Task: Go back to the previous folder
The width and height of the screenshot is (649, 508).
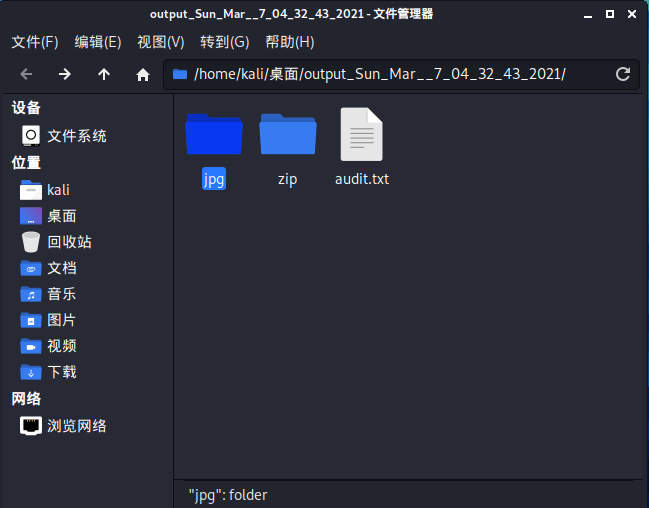Action: coord(26,74)
